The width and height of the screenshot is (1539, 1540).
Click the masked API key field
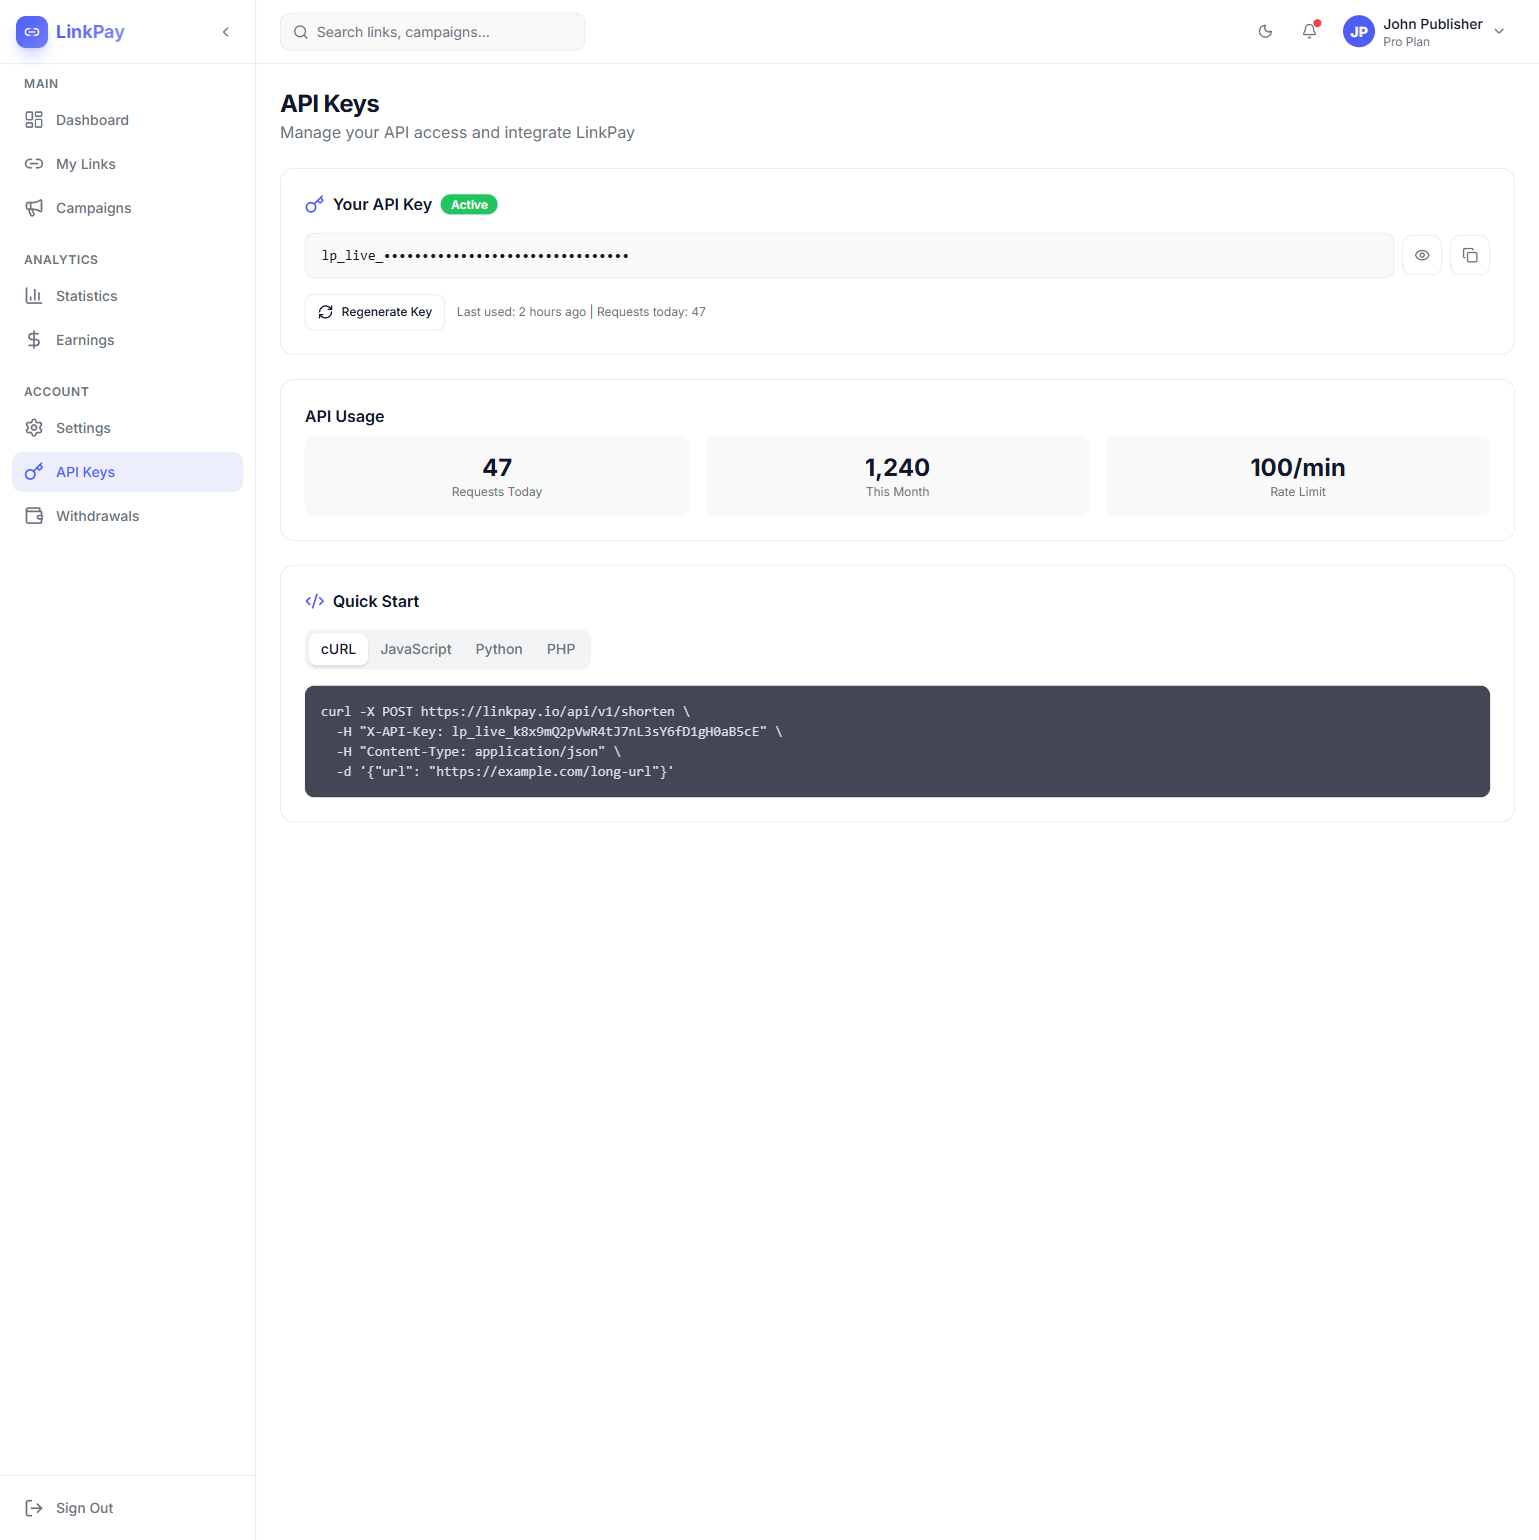(x=849, y=256)
